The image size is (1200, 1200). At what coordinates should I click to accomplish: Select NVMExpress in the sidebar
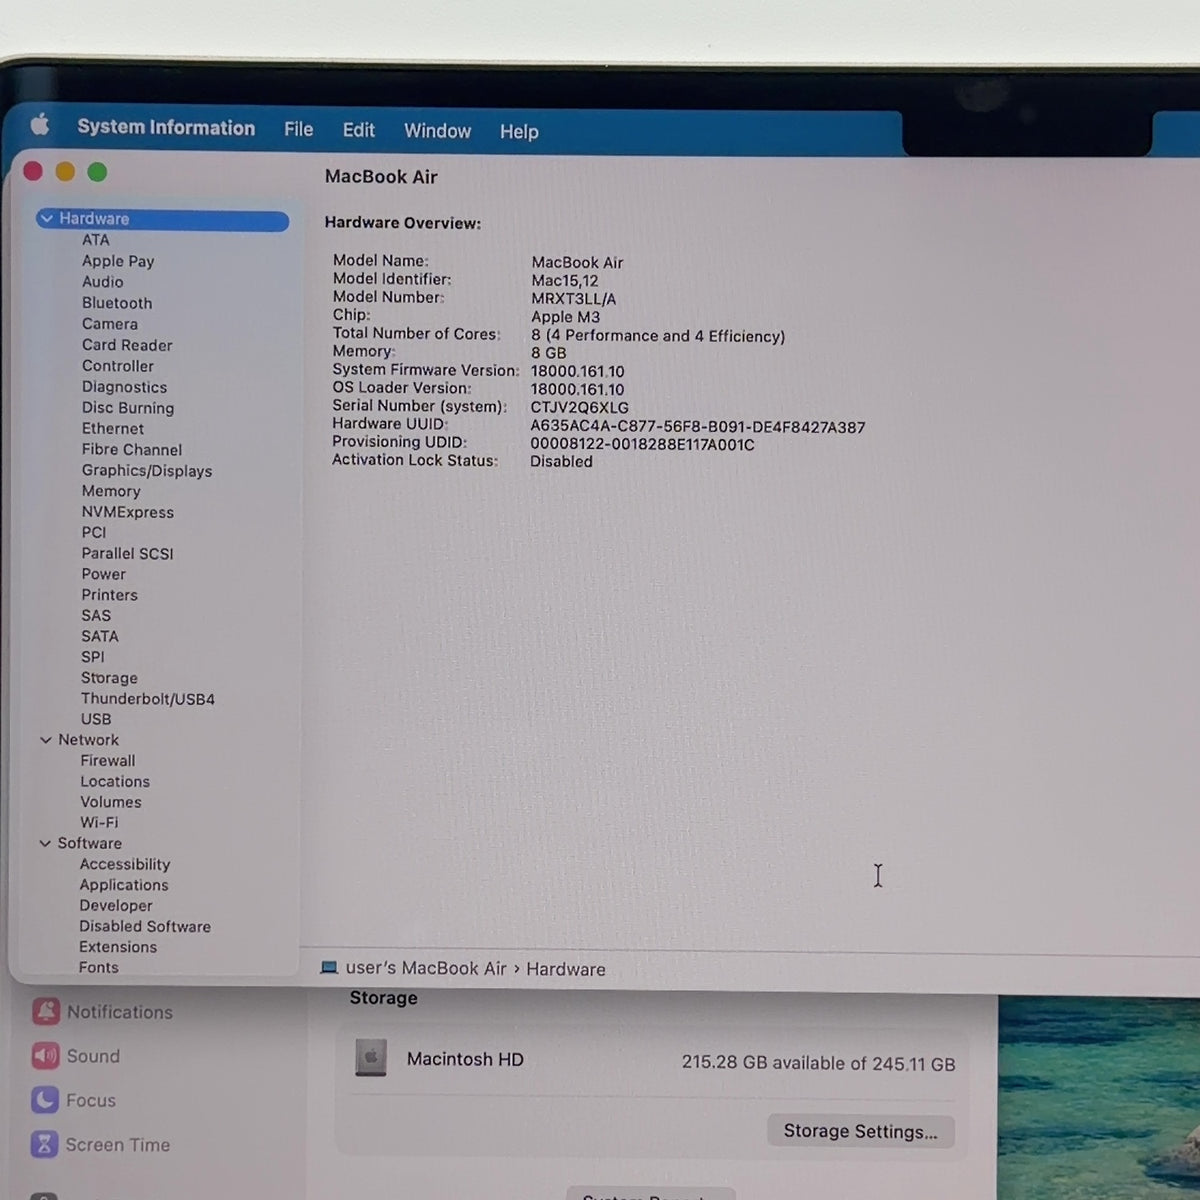pos(128,512)
